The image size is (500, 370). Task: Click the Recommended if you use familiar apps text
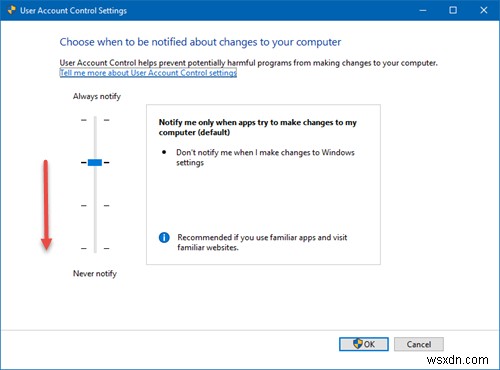[x=262, y=242]
